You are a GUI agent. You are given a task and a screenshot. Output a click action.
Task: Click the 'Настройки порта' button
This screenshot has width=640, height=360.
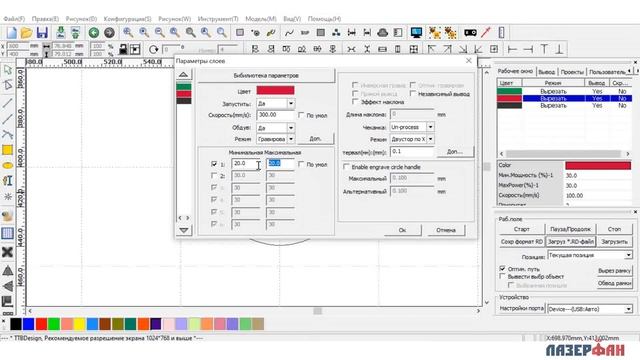pos(522,309)
